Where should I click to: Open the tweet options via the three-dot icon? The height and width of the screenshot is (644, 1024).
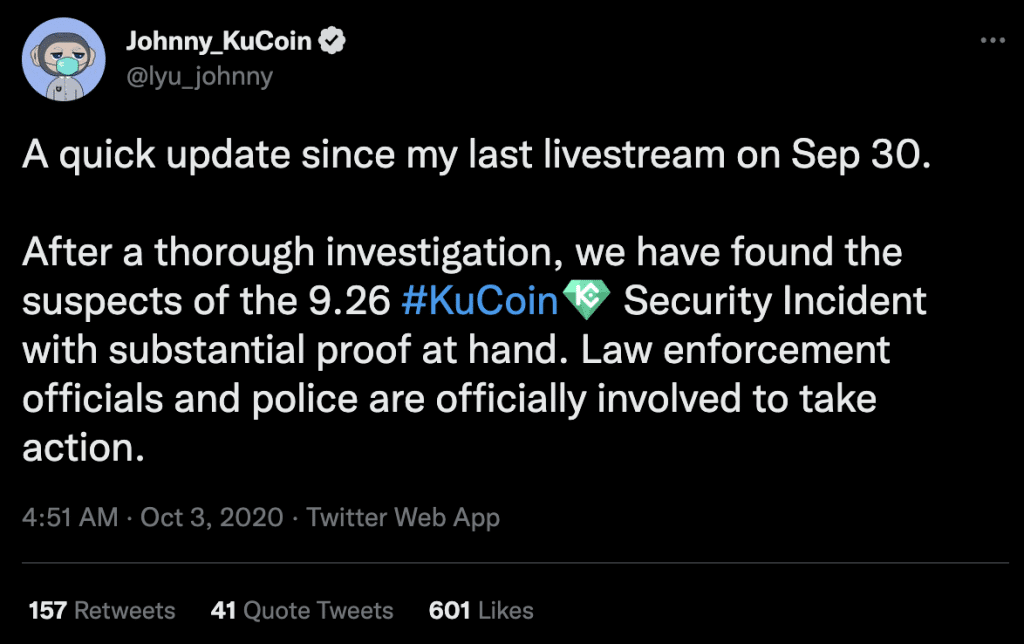coord(993,40)
